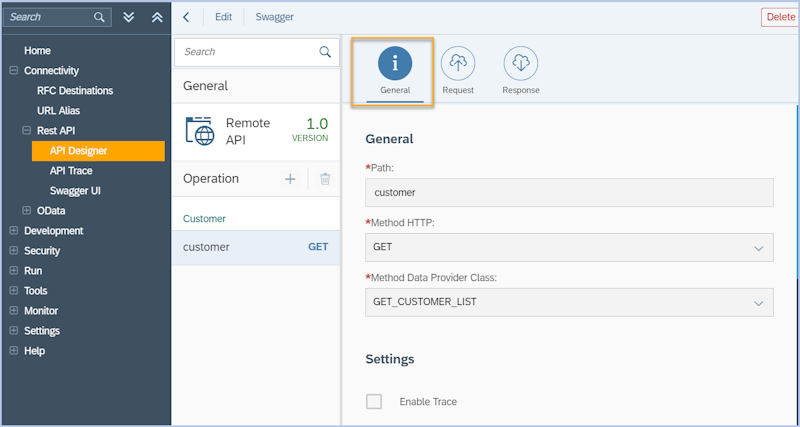Select API Trace in navigation tree
800x427 pixels.
[x=71, y=171]
